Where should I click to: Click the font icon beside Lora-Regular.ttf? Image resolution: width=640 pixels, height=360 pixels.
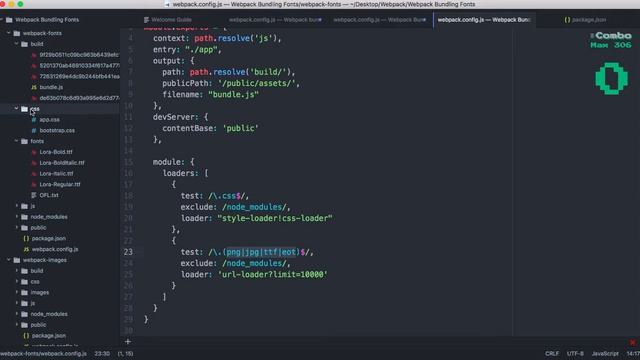coord(34,184)
